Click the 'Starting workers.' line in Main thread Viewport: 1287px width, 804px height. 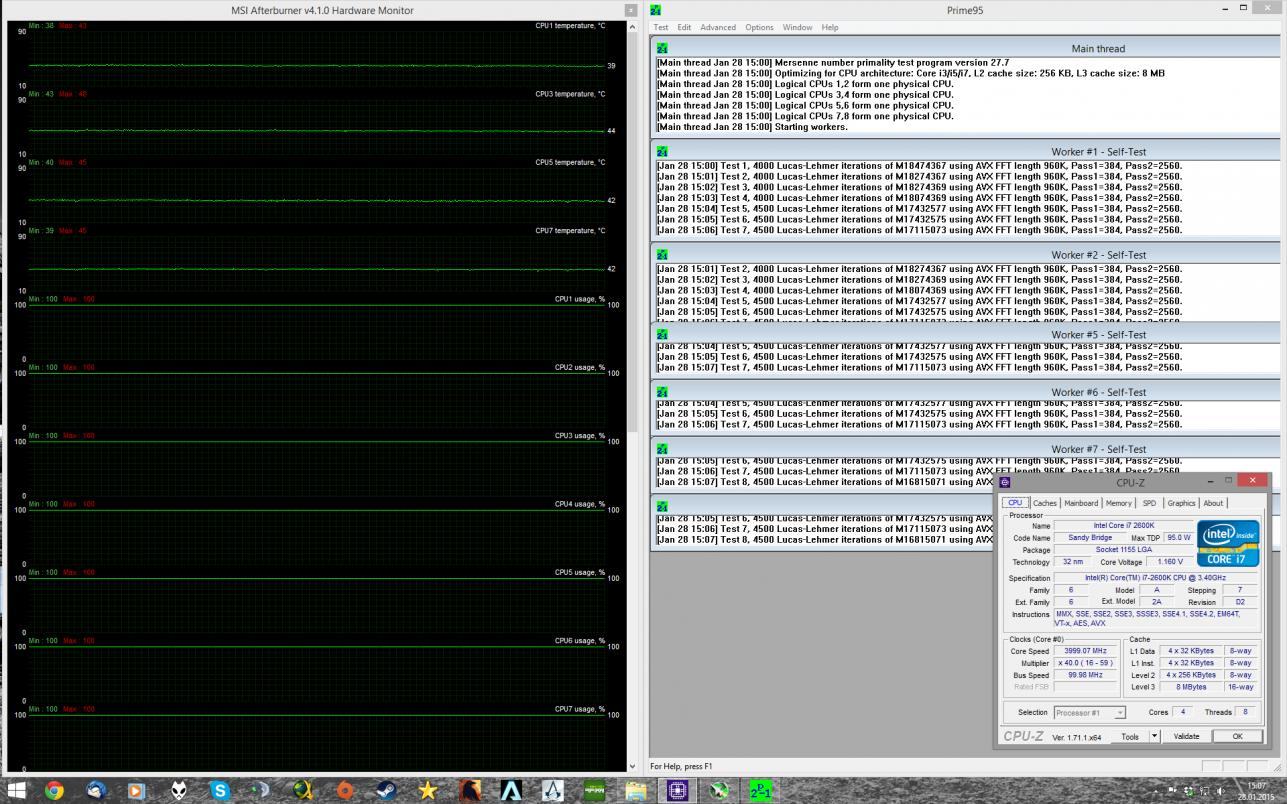coord(752,127)
